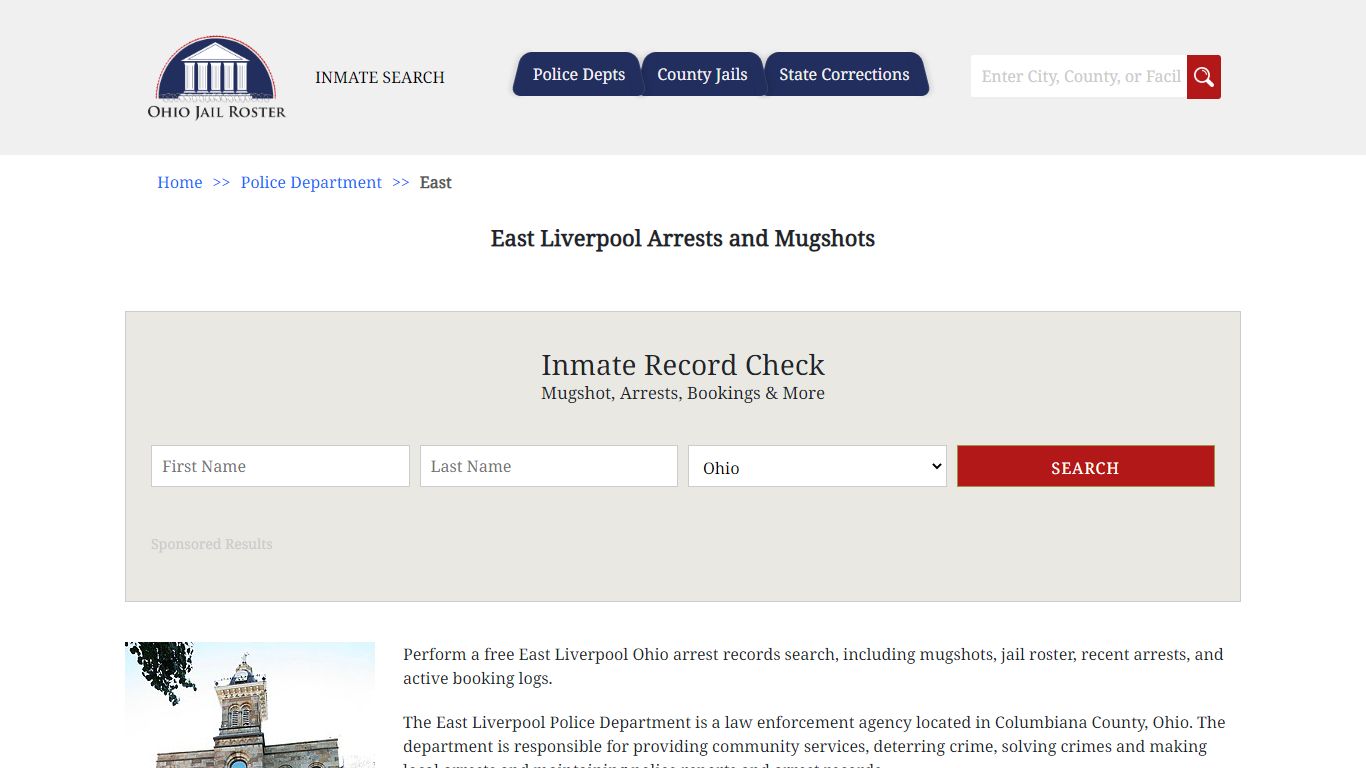Open the County Jails tab

coord(702,74)
